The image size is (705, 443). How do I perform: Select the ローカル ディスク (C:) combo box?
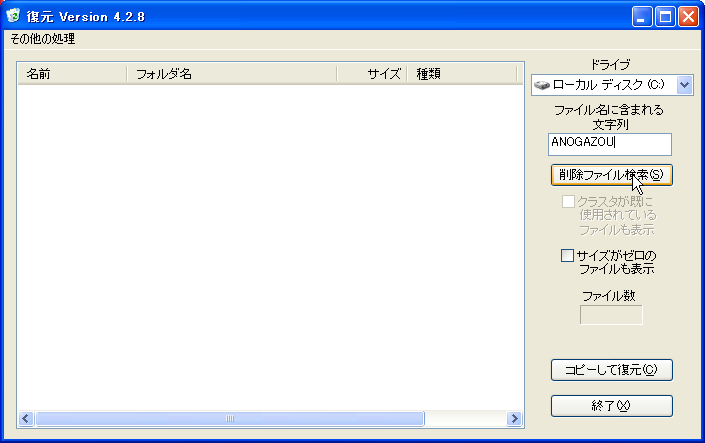pos(604,85)
